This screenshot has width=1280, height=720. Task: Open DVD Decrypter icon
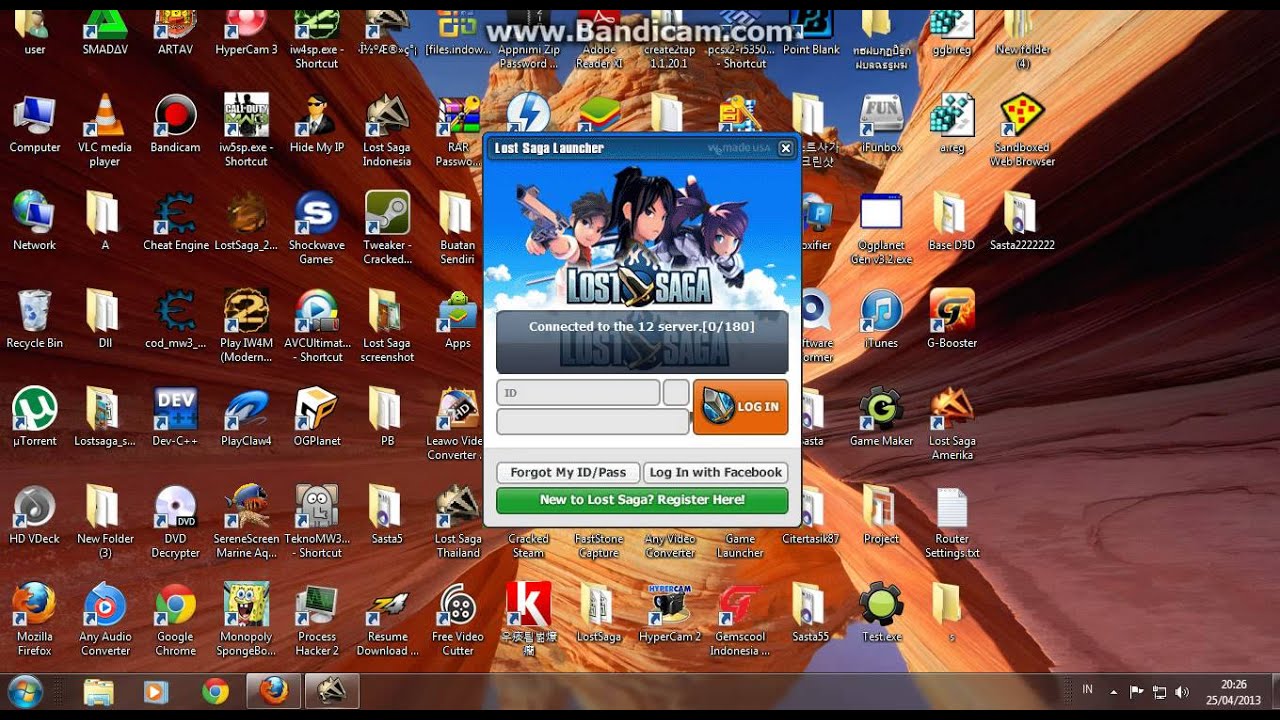[176, 523]
